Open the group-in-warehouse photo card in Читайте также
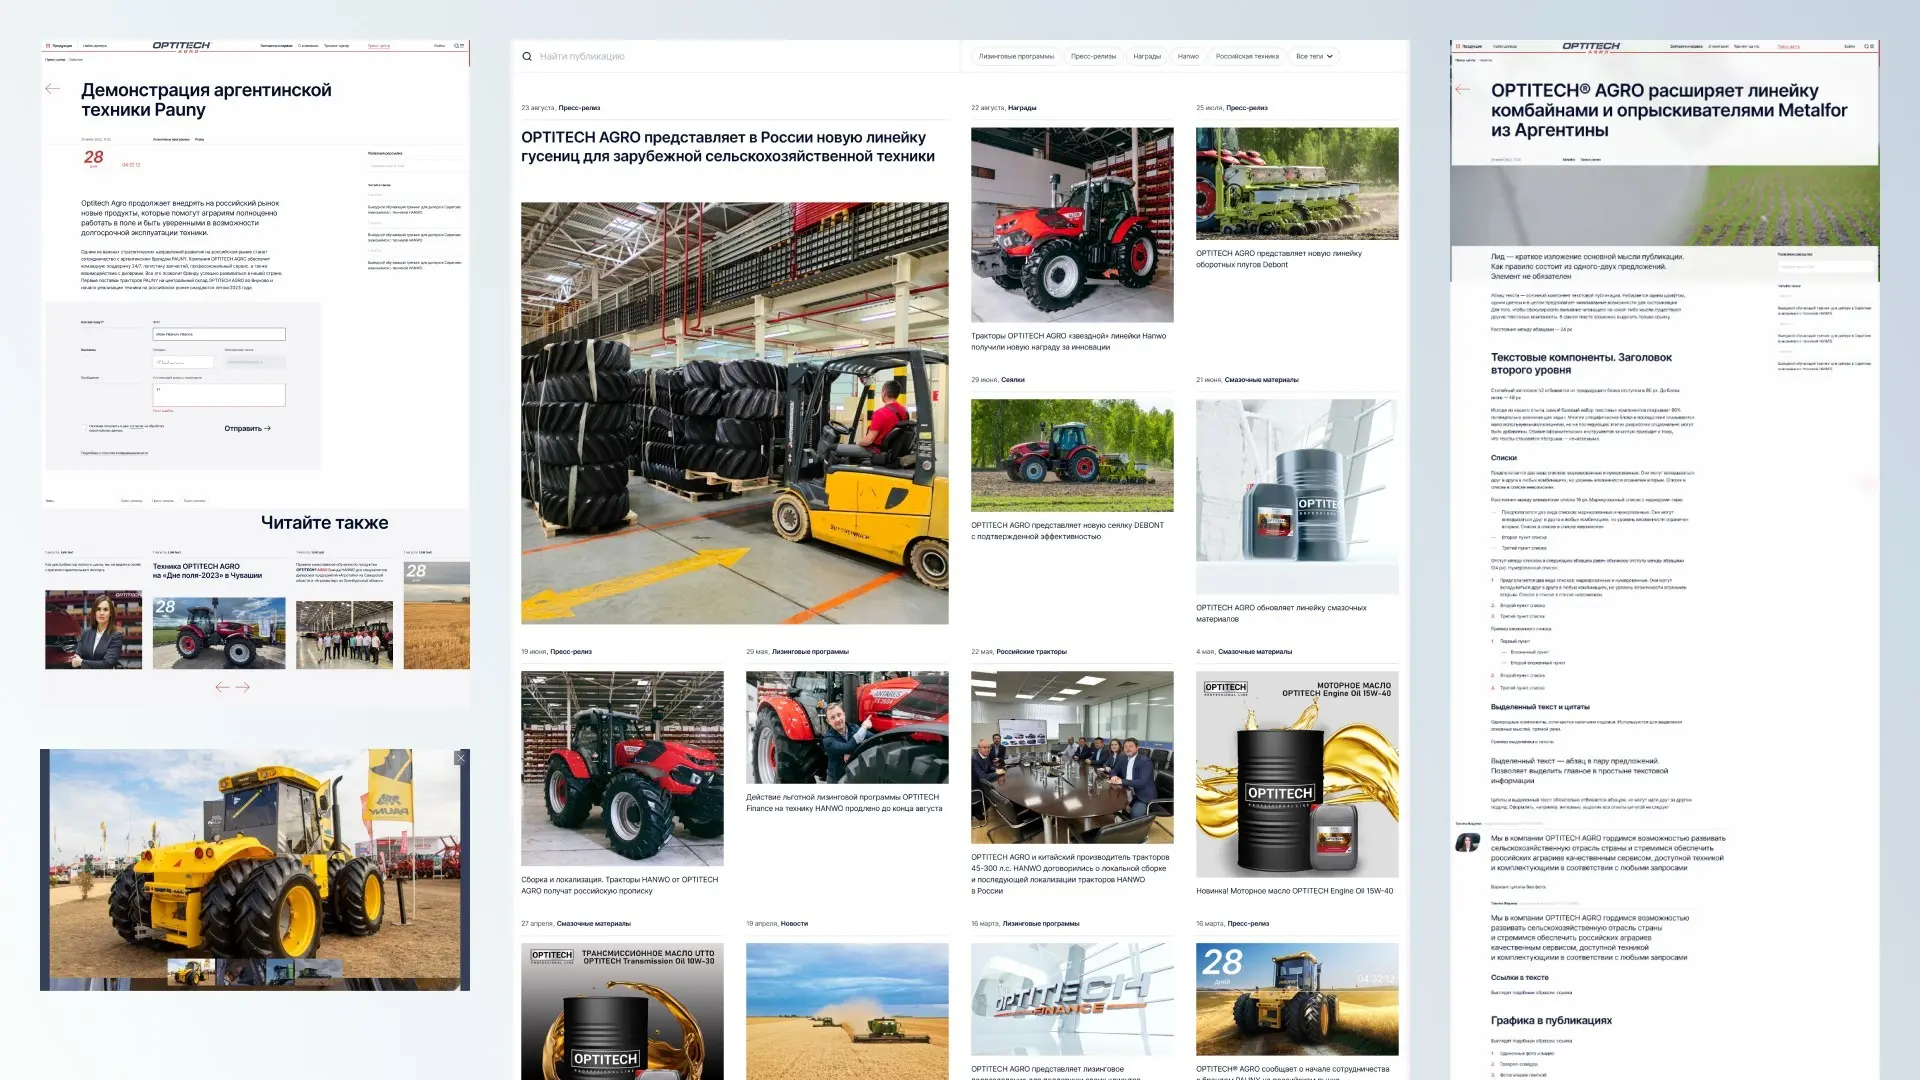Screen dimensions: 1920x1080 (344, 635)
